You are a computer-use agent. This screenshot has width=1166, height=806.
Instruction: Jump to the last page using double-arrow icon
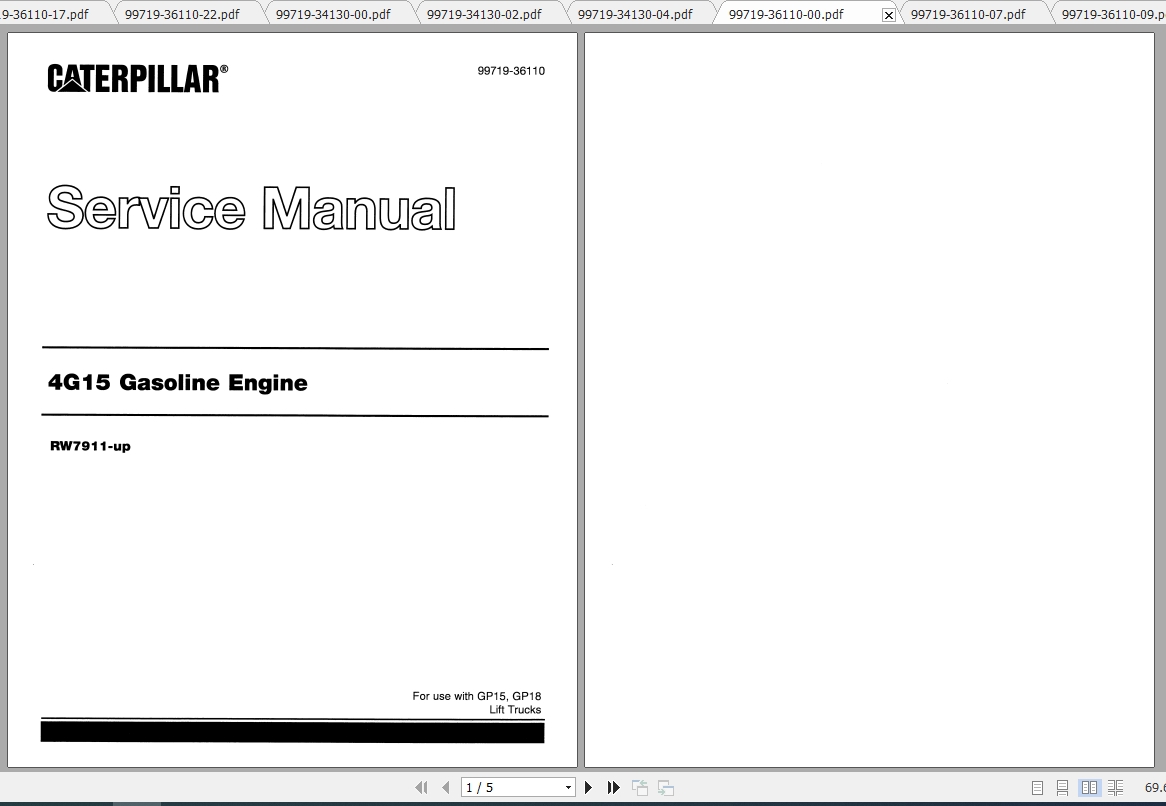pos(613,787)
